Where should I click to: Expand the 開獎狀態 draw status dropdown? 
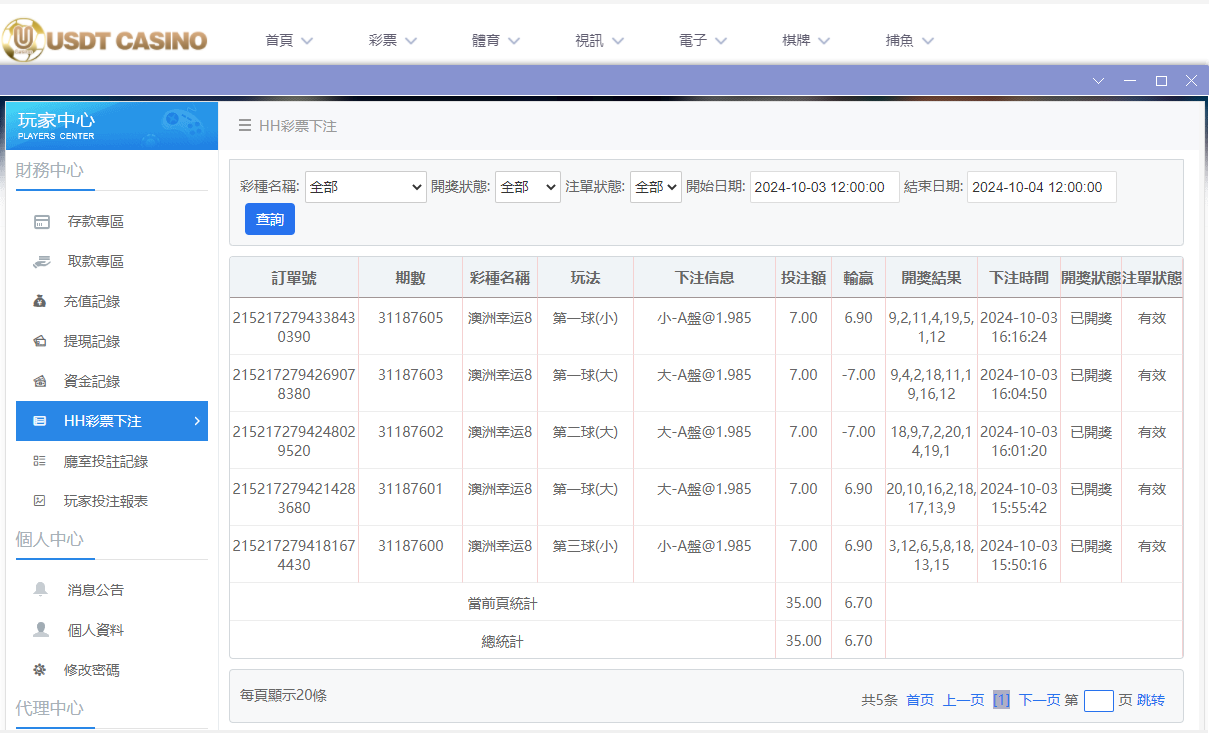pos(527,186)
